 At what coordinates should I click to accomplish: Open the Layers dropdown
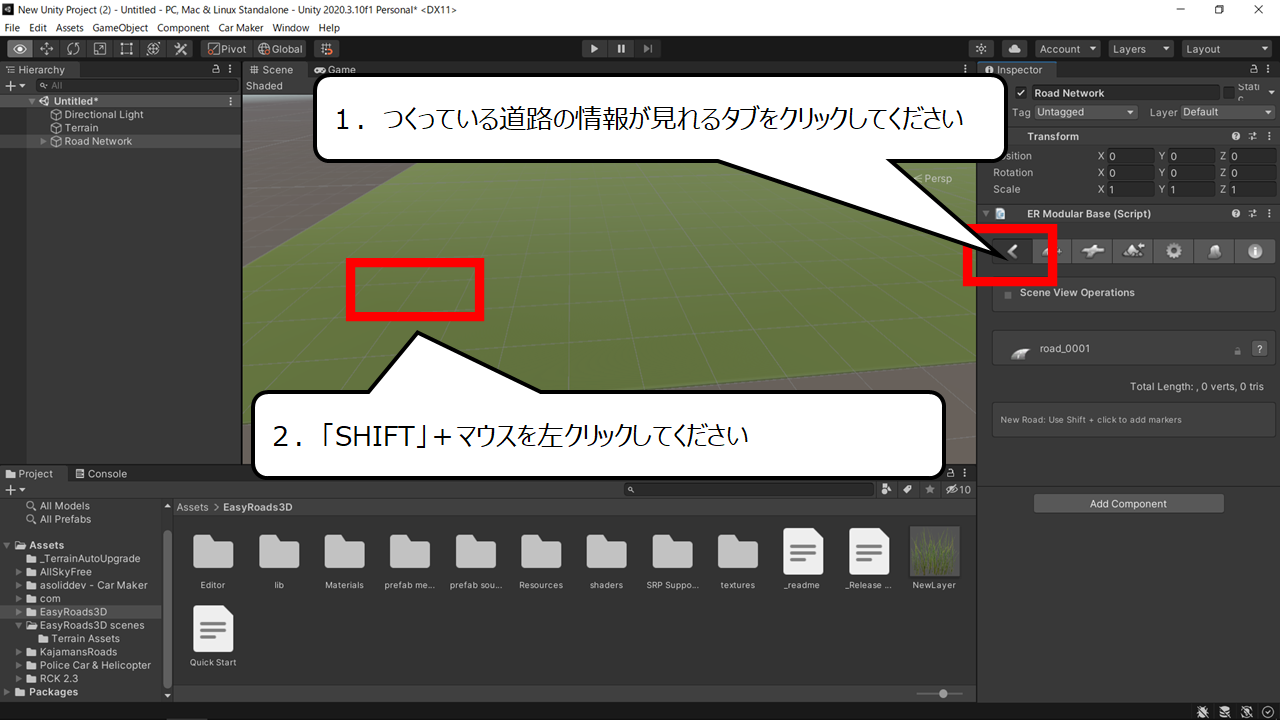(1140, 49)
